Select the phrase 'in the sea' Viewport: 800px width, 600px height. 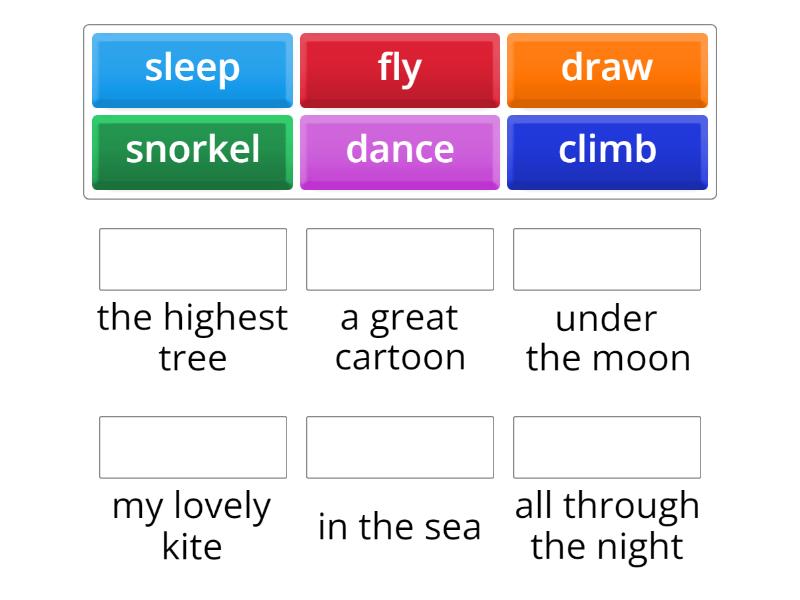point(400,527)
